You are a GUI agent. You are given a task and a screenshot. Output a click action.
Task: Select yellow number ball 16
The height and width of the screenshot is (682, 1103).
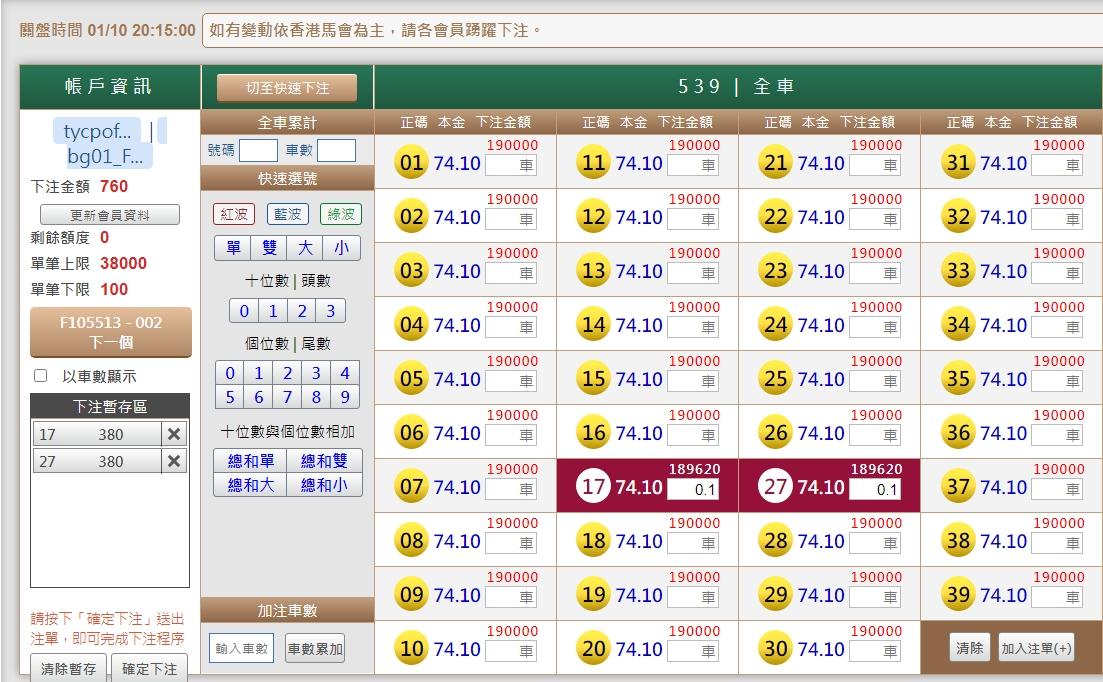594,432
